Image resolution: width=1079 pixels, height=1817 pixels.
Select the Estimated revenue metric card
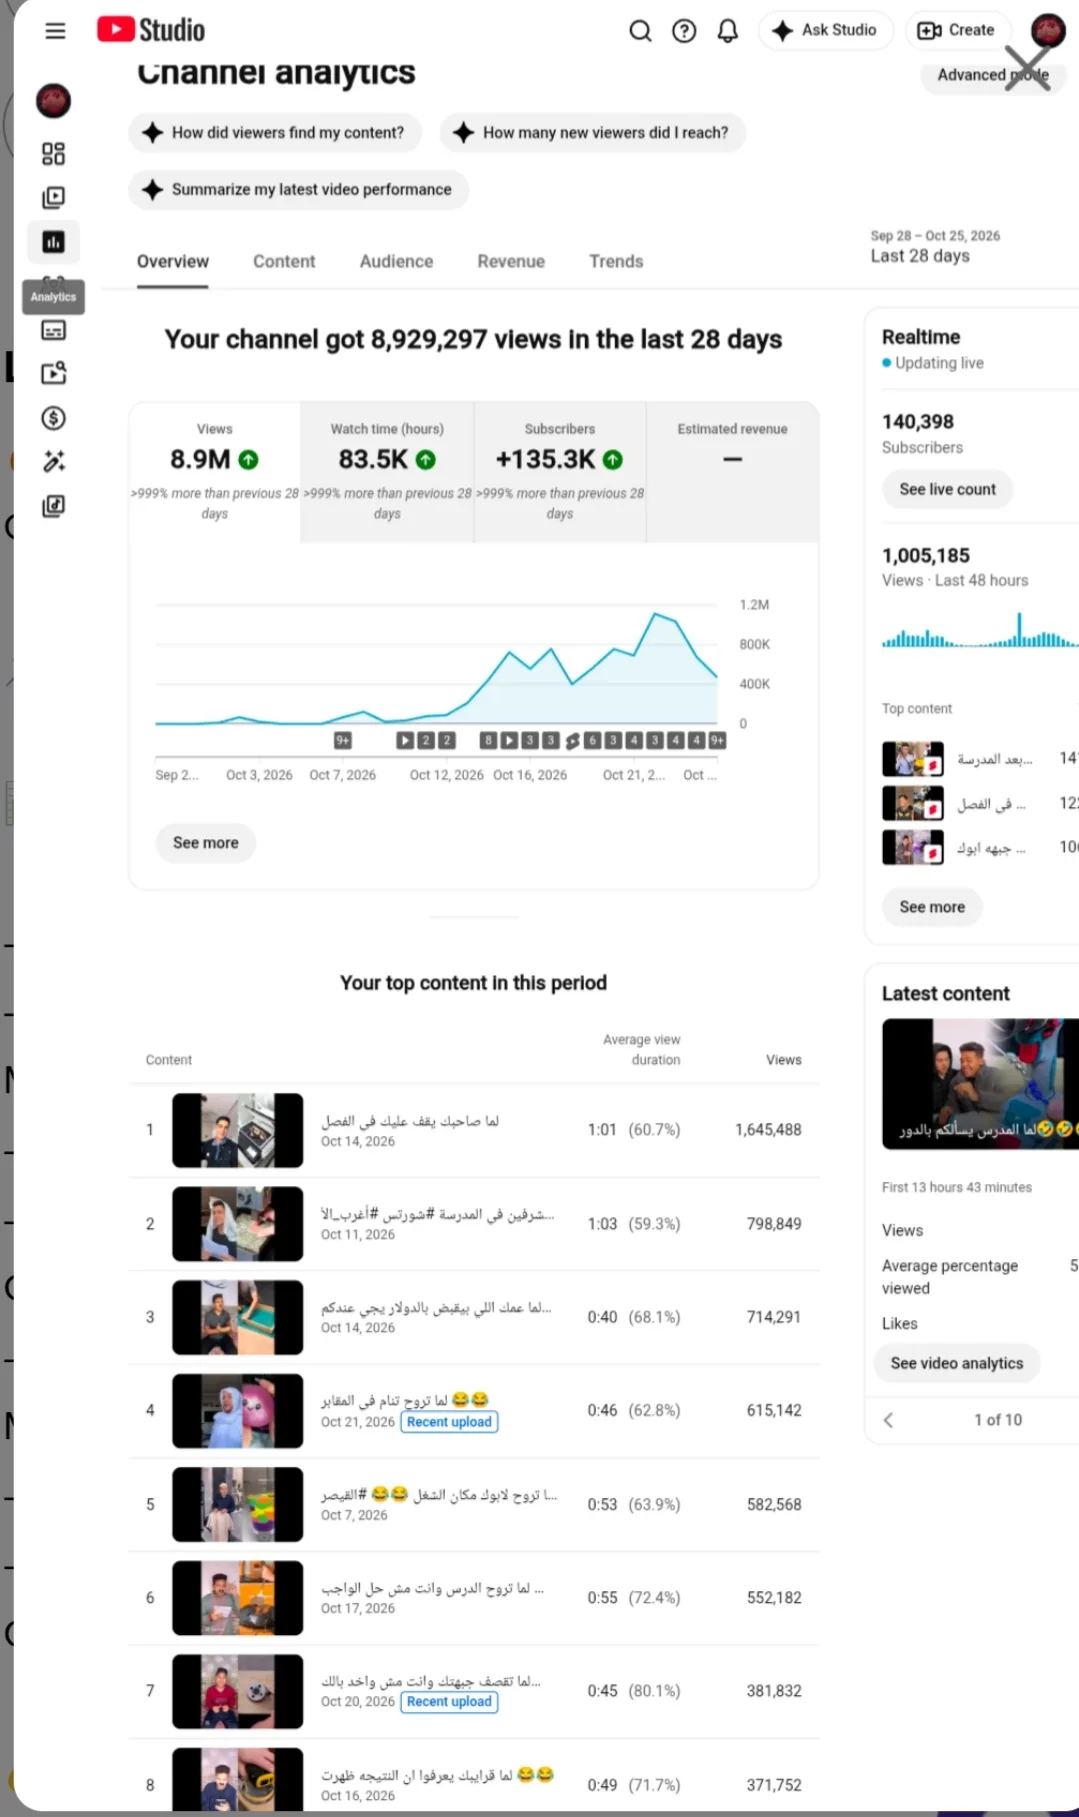733,472
